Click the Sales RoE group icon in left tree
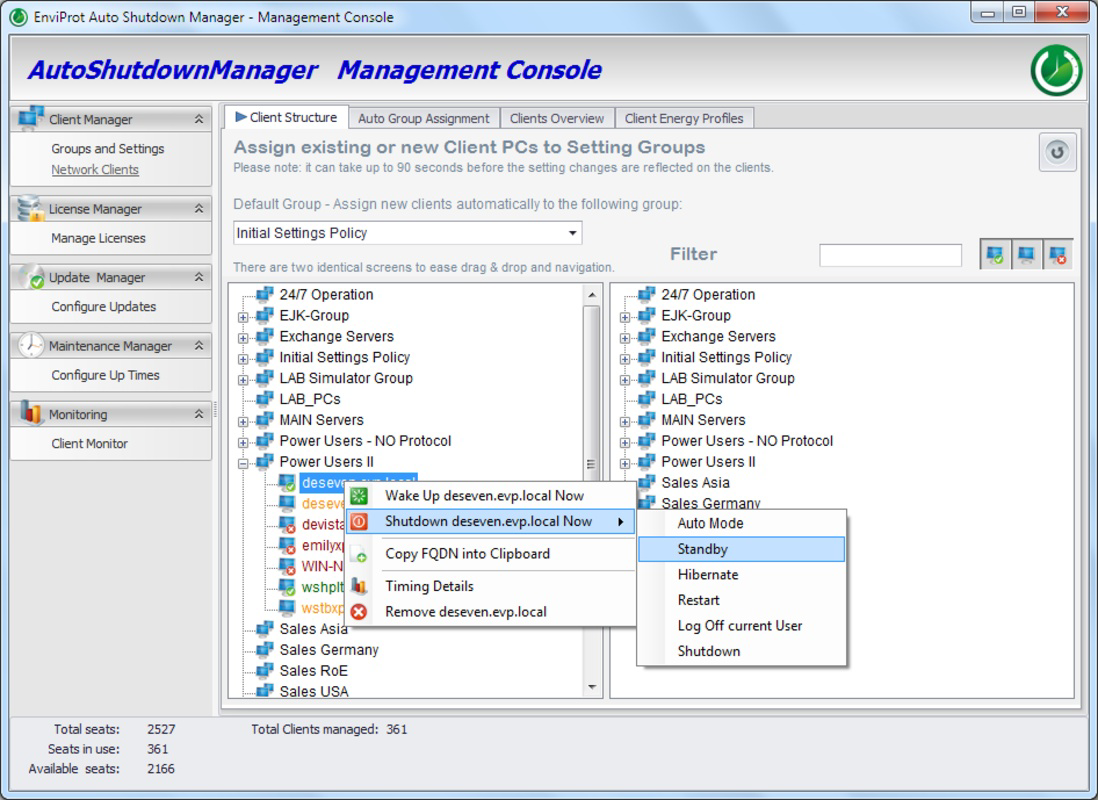 tap(265, 670)
